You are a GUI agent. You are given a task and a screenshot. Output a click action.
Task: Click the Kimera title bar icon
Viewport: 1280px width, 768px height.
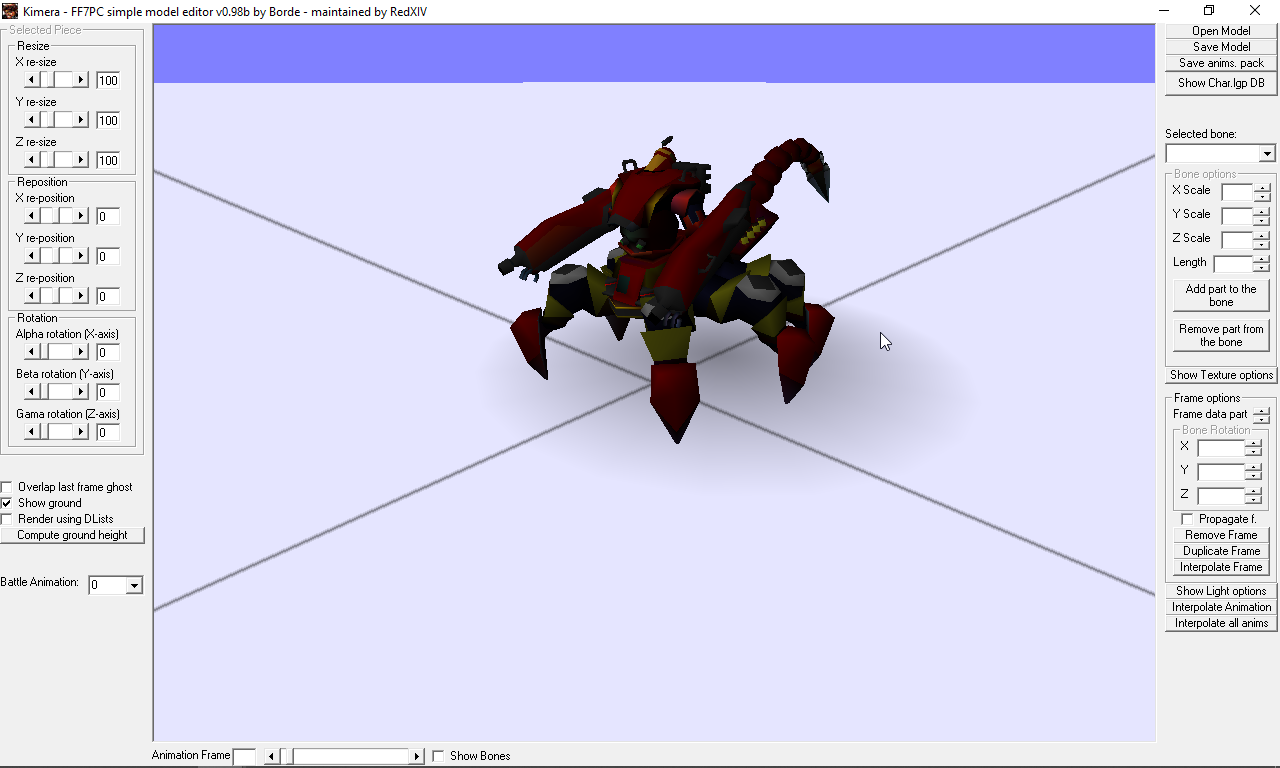coord(10,11)
